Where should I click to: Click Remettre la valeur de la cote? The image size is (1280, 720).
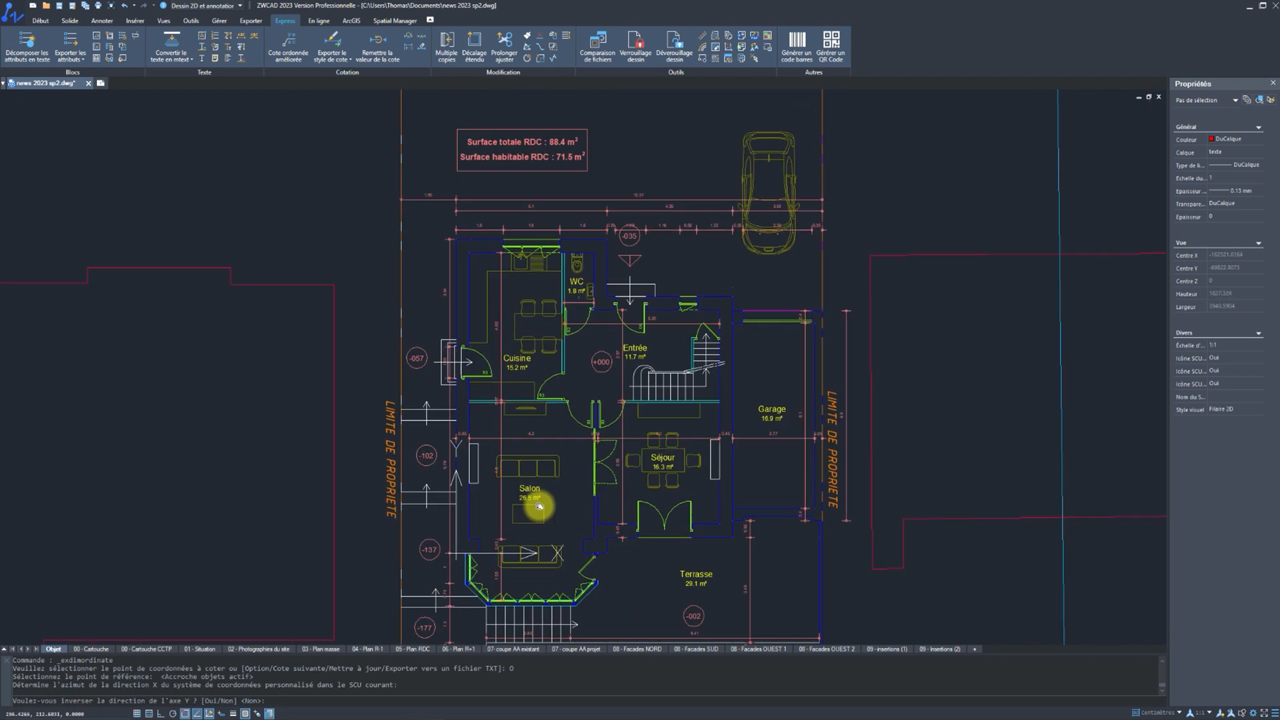click(378, 47)
